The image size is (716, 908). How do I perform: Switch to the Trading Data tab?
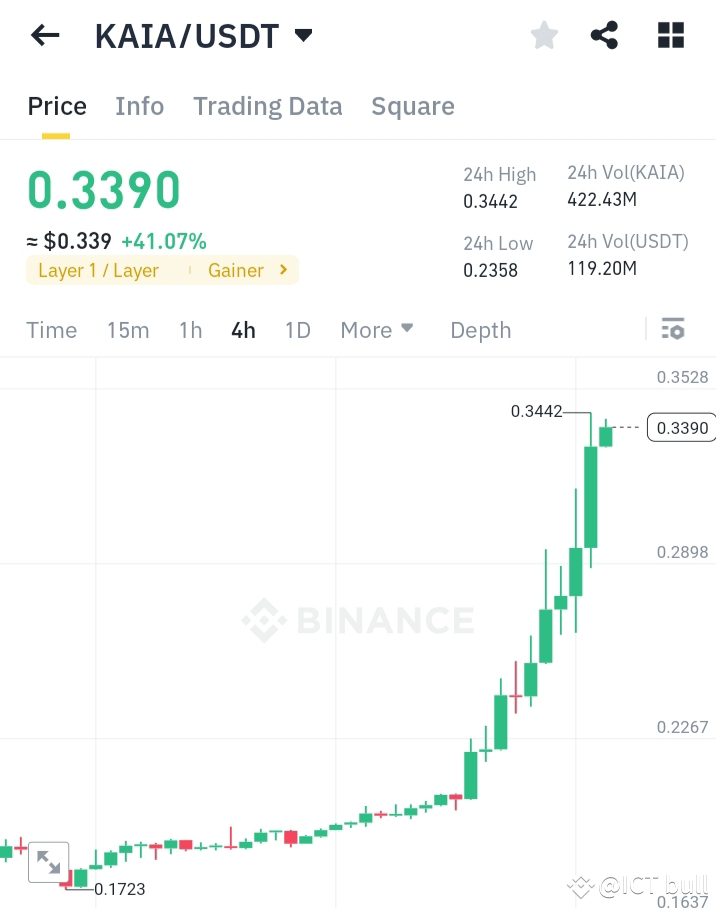[x=267, y=106]
